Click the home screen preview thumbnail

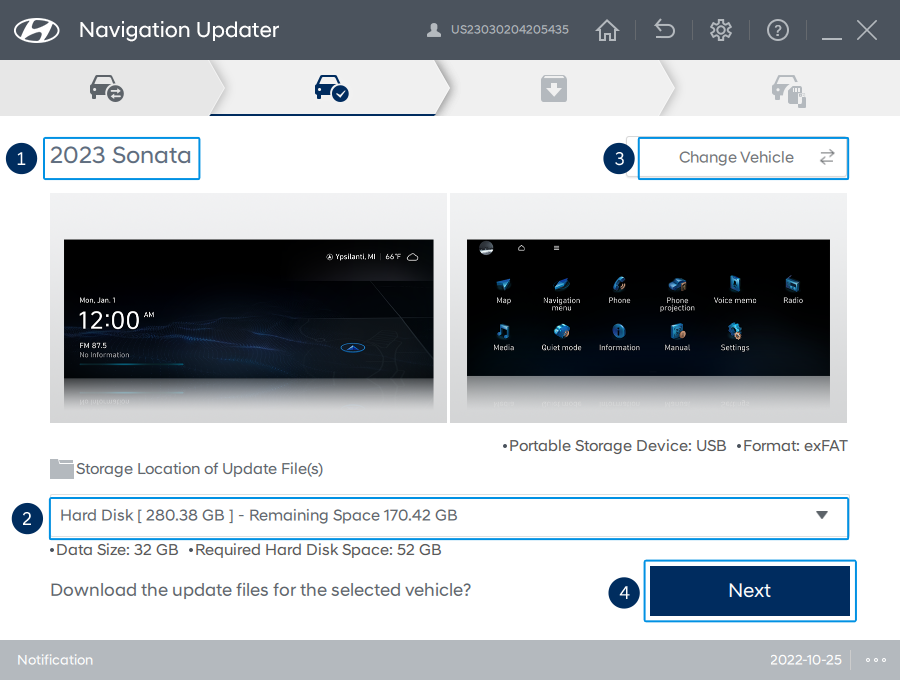pos(248,308)
